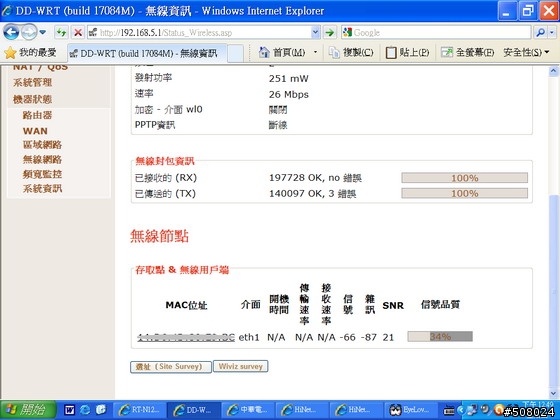Expand the address bar dropdown arrow
This screenshot has width=560, height=420.
[316, 33]
